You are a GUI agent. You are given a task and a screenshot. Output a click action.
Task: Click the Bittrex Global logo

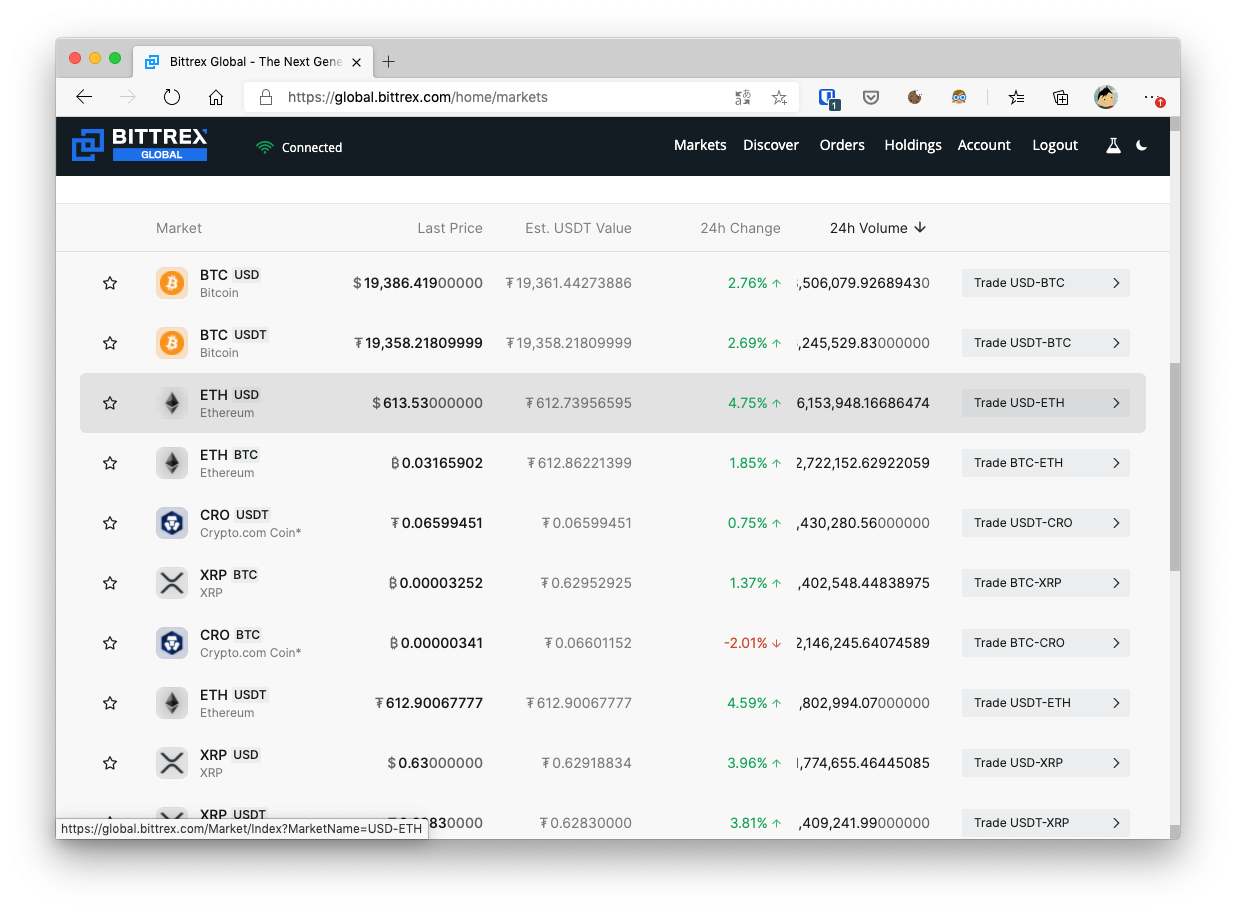coord(140,145)
